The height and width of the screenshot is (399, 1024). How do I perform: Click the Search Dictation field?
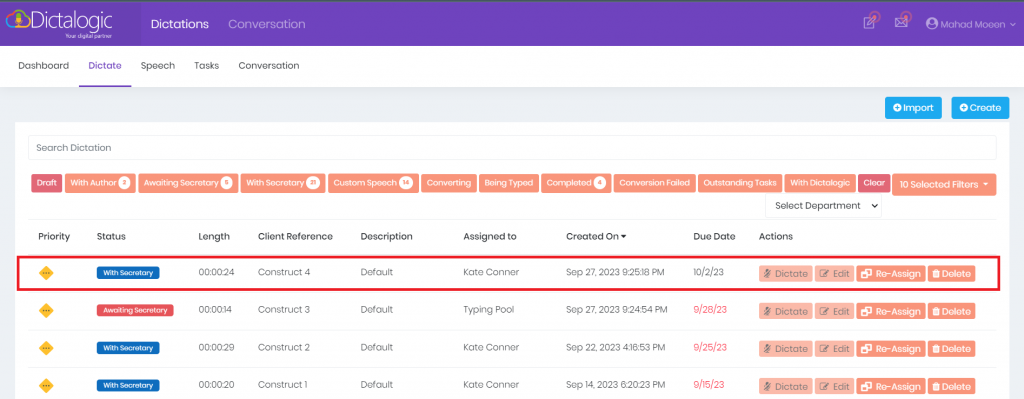click(512, 148)
